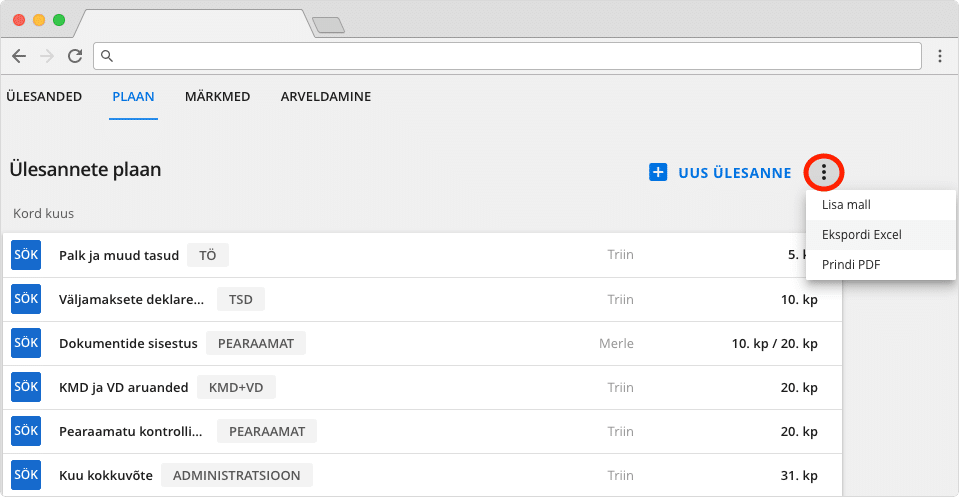
Task: Click SÖK badge on KMD ja VD aruanded row
Action: (26, 387)
